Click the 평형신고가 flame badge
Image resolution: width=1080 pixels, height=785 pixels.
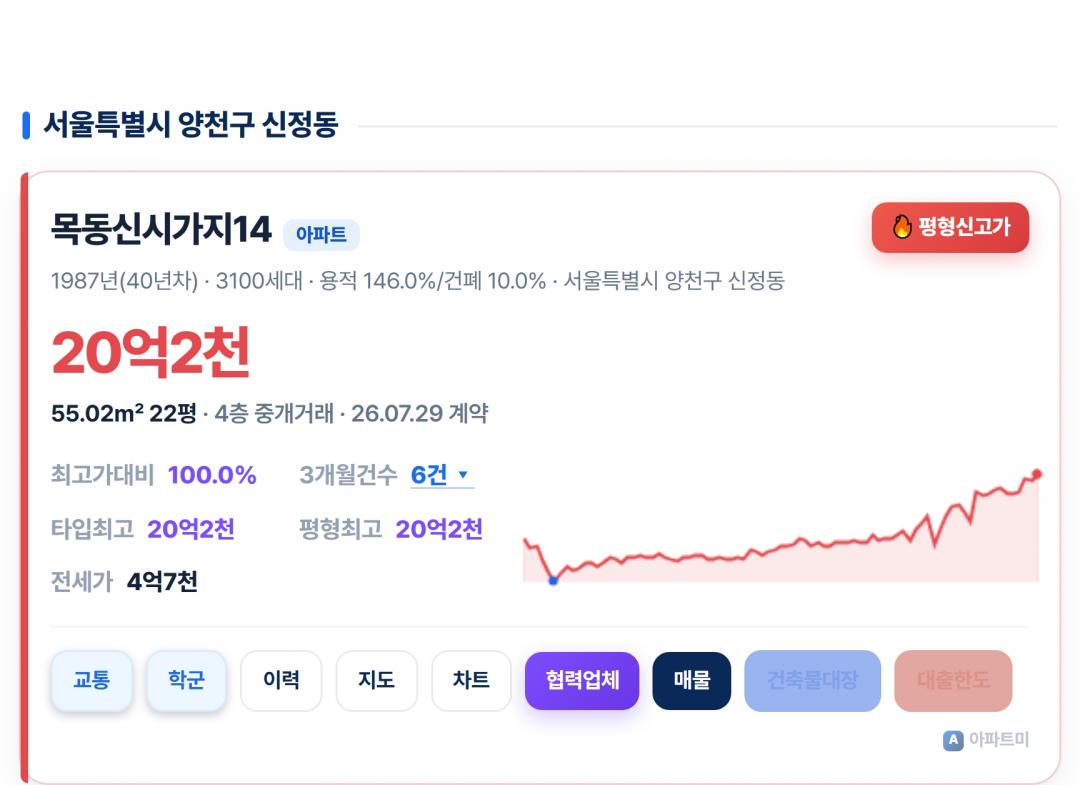(950, 227)
